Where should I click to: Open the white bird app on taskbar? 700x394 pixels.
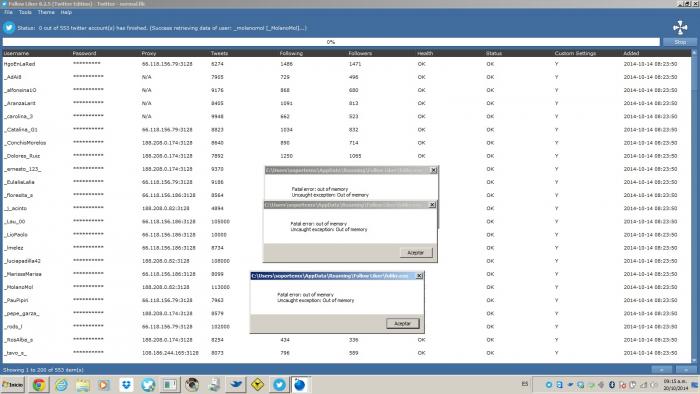tap(148, 384)
